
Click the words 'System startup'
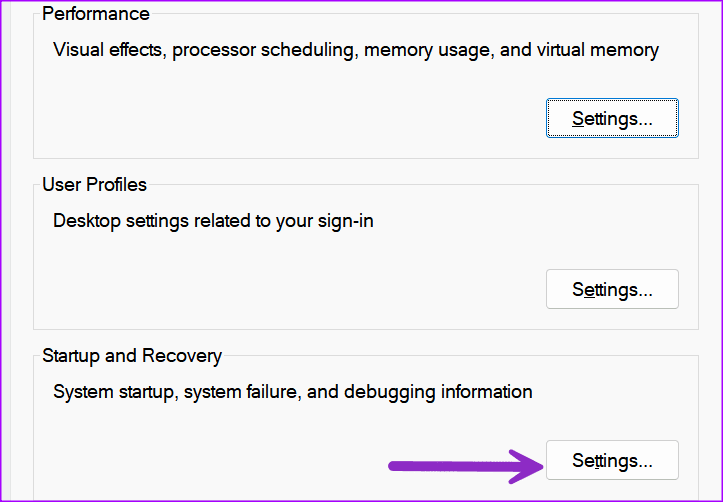[113, 392]
